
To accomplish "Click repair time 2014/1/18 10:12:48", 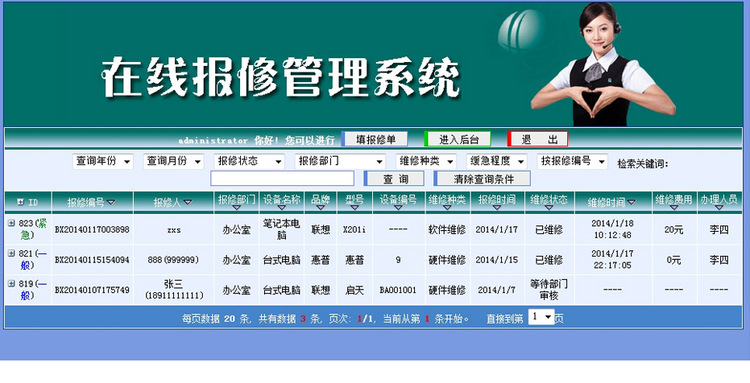I will (x=612, y=230).
